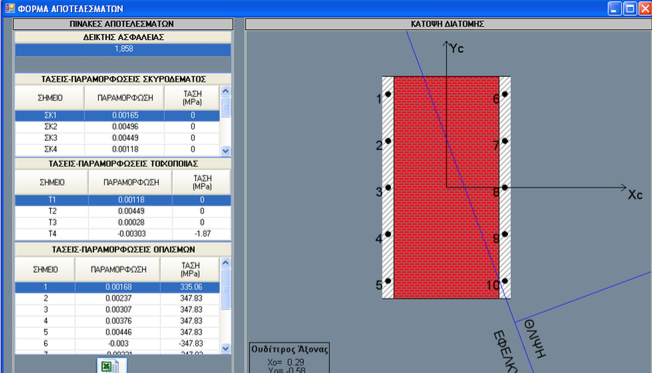Screen dimensions: 652x374
Task: Select reinforcement row 3
Action: coord(117,310)
